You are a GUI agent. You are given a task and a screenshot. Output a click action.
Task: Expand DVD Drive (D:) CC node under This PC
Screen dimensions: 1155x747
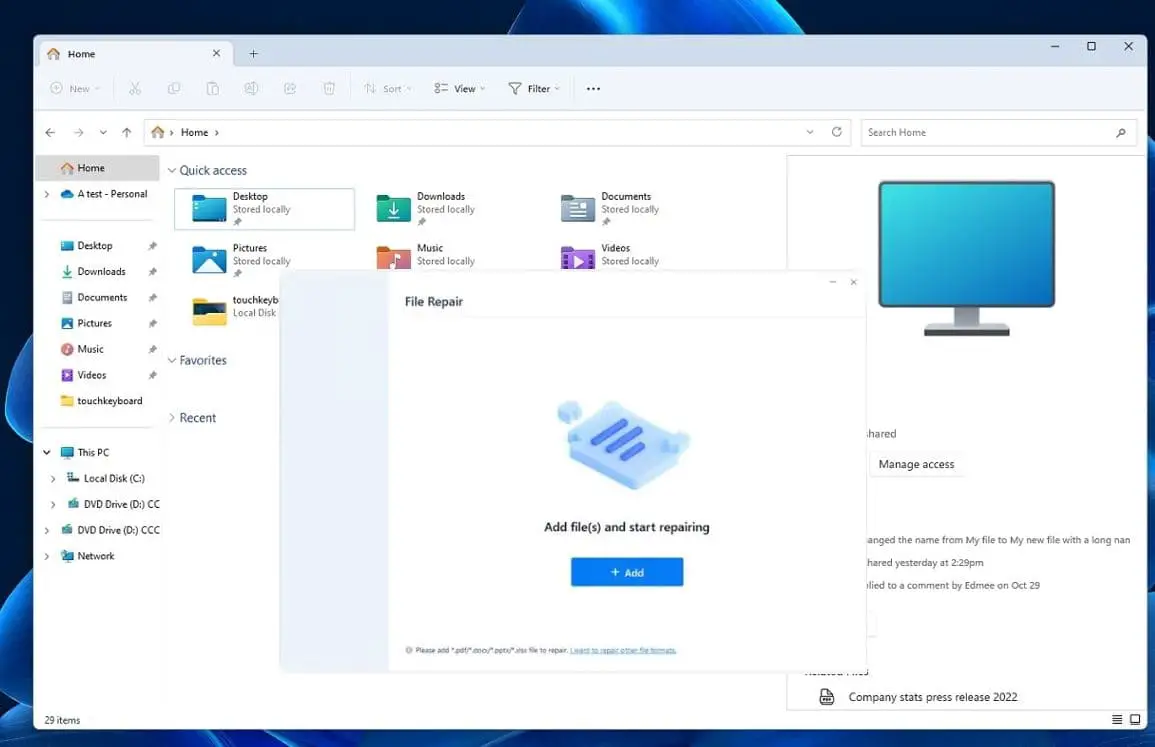coord(52,505)
